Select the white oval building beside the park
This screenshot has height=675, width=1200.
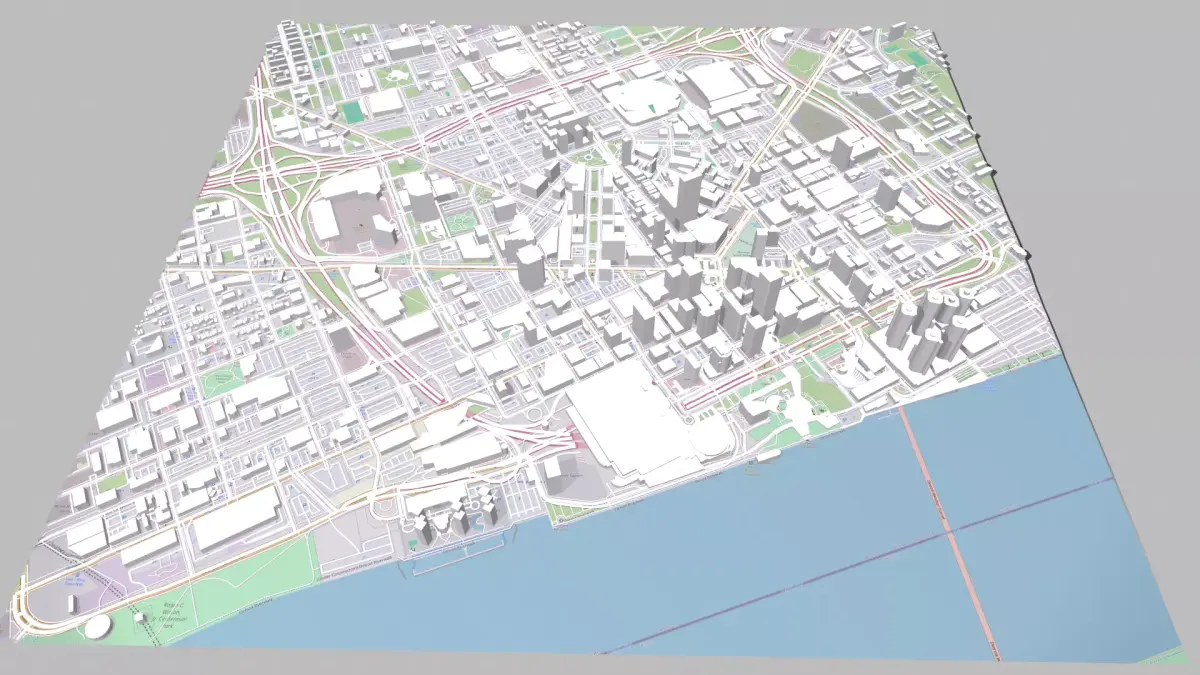coord(97,627)
